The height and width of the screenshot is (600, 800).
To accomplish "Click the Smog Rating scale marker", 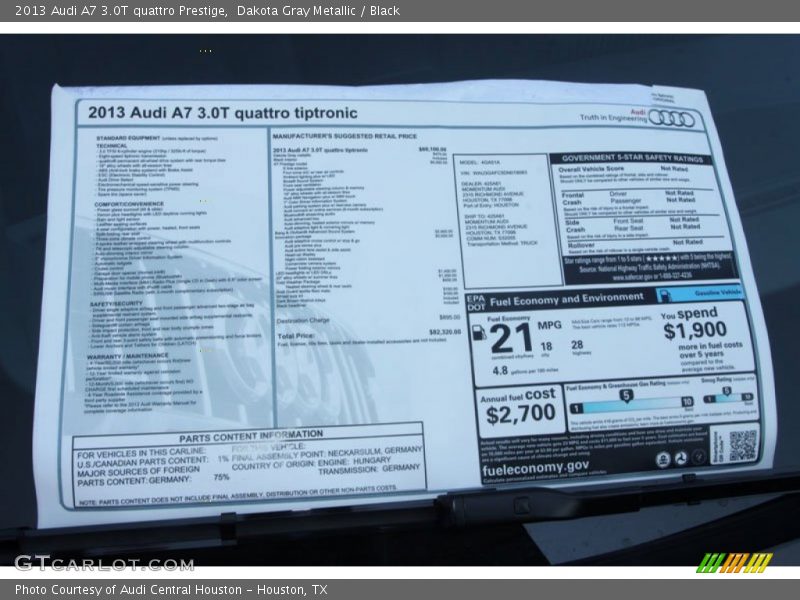I will pos(727,391).
